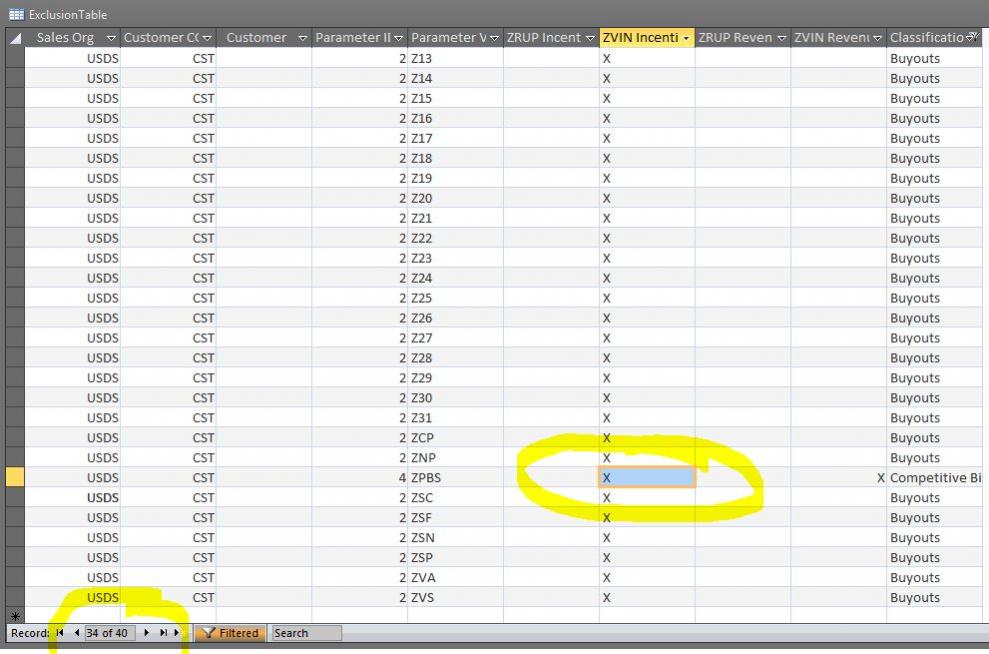Toggle the Filtered button off
The width and height of the screenshot is (989, 654).
click(x=230, y=633)
